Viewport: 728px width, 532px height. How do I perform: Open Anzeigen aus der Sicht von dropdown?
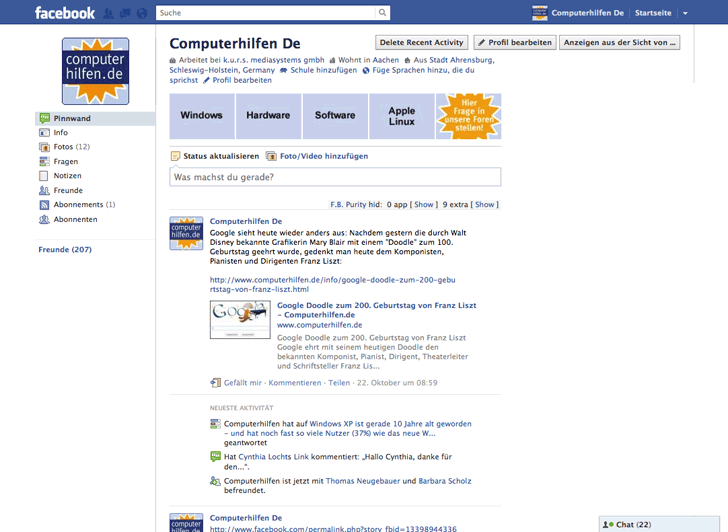pos(619,43)
